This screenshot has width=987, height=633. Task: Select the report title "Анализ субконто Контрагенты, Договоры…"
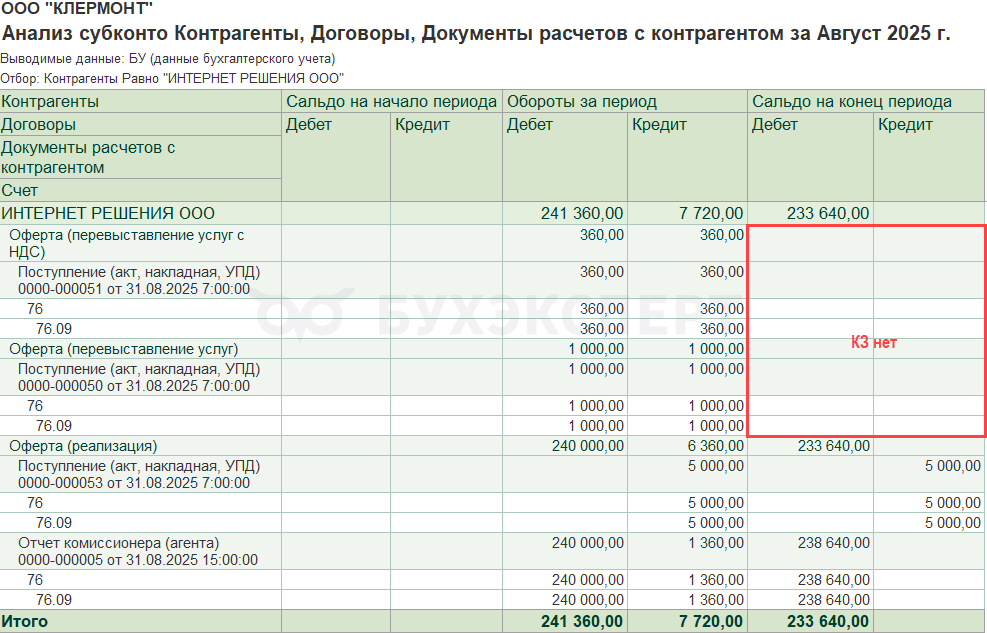476,33
